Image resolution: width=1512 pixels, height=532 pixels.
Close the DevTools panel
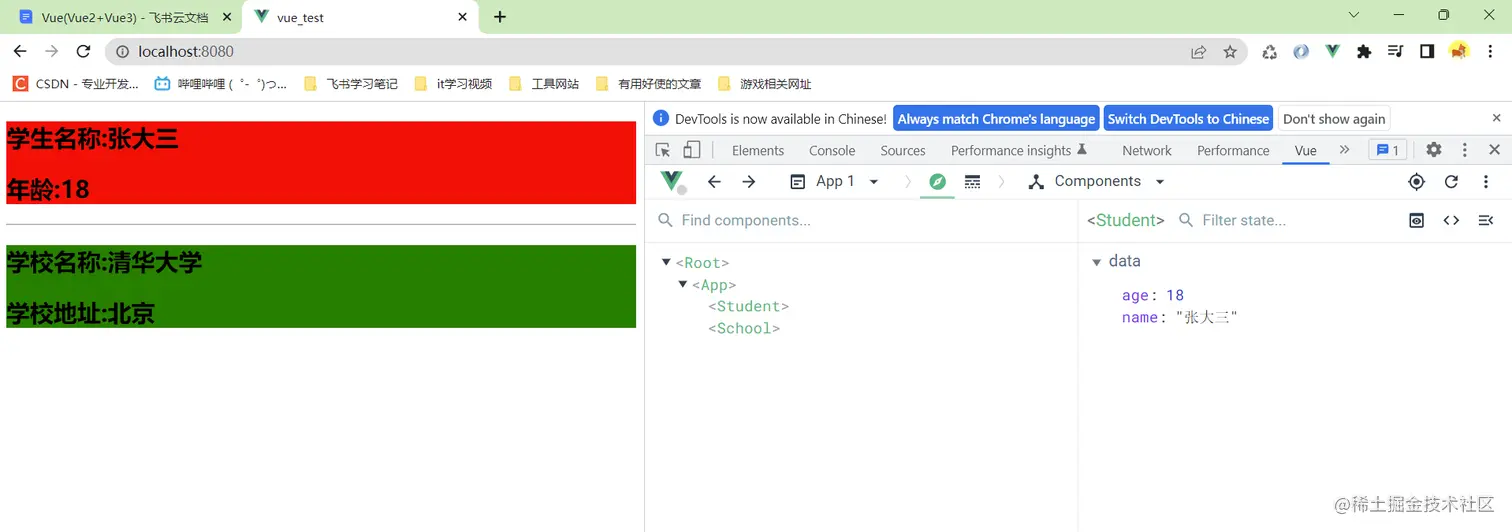coord(1494,150)
